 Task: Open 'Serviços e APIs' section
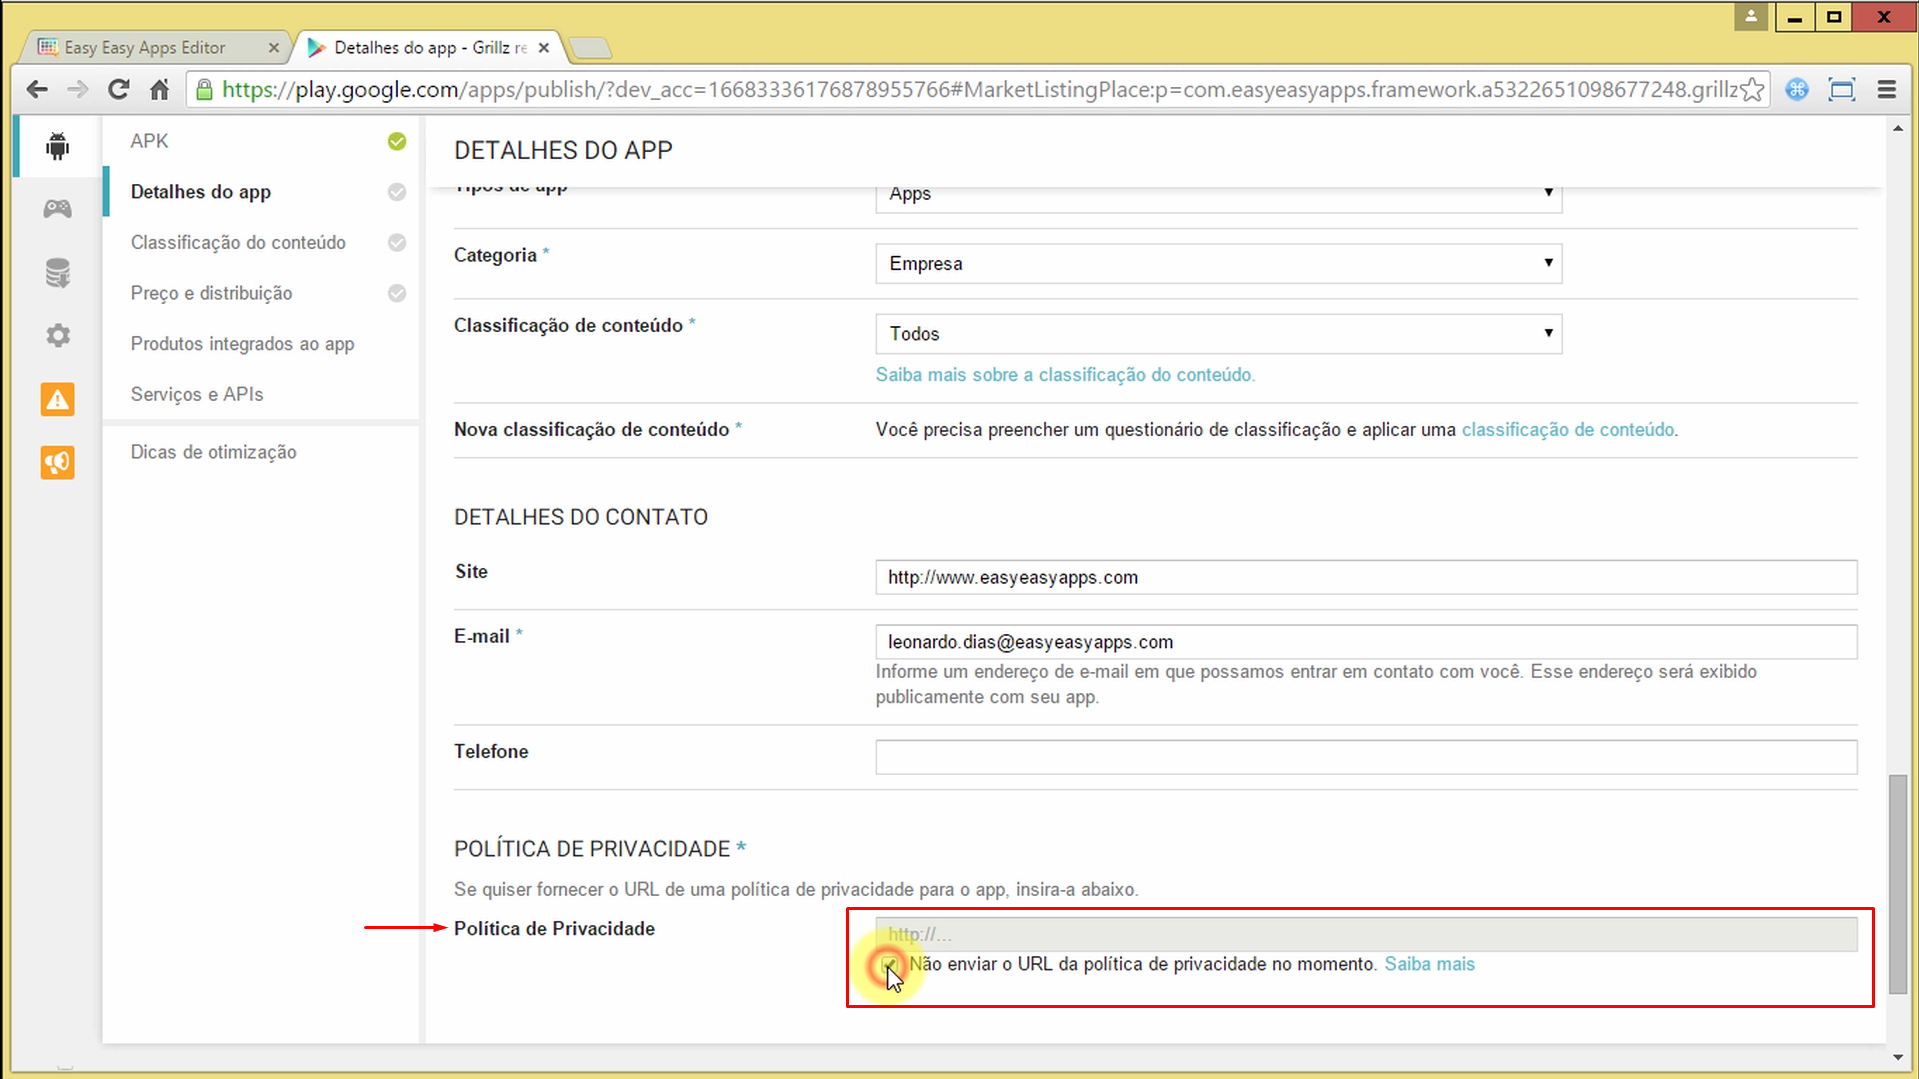196,394
